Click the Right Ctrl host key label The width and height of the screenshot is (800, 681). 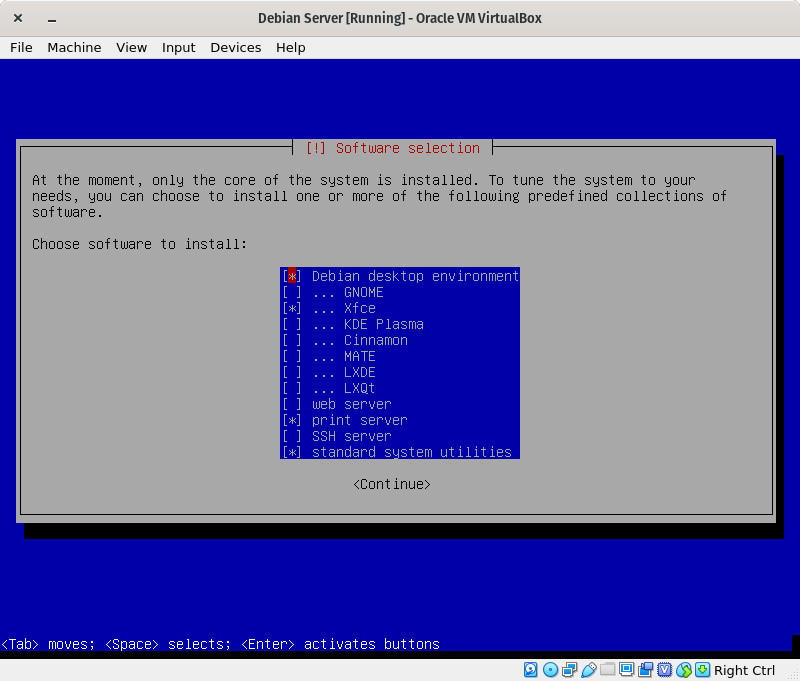pyautogui.click(x=744, y=670)
